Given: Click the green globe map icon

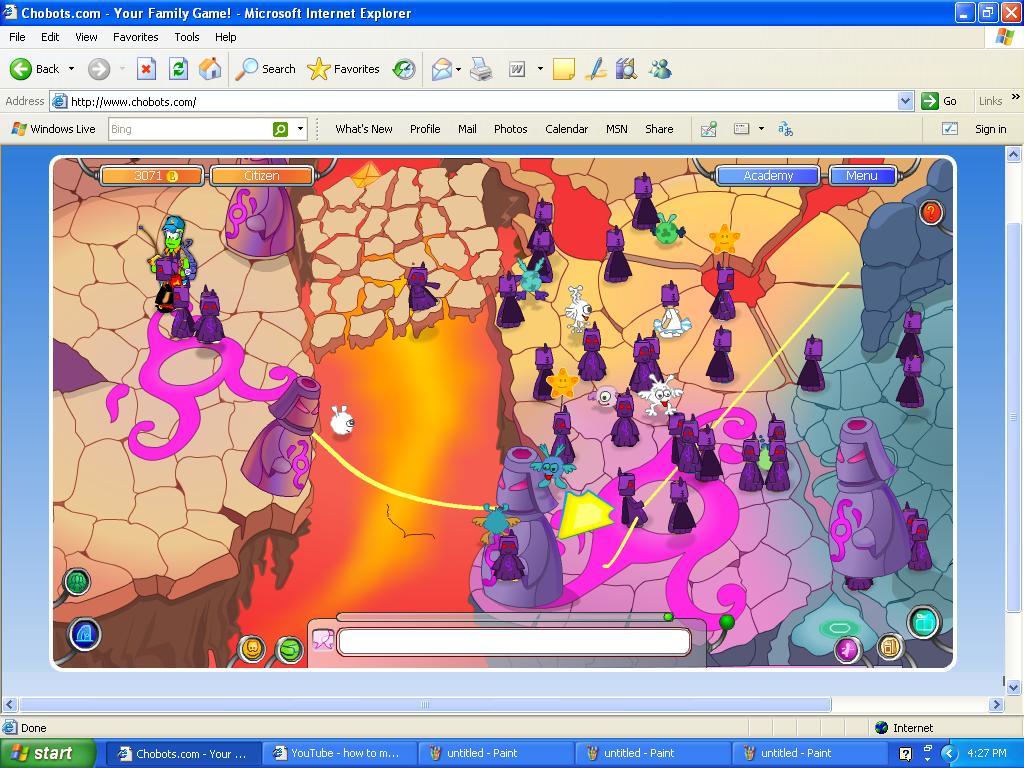Looking at the screenshot, I should point(289,649).
